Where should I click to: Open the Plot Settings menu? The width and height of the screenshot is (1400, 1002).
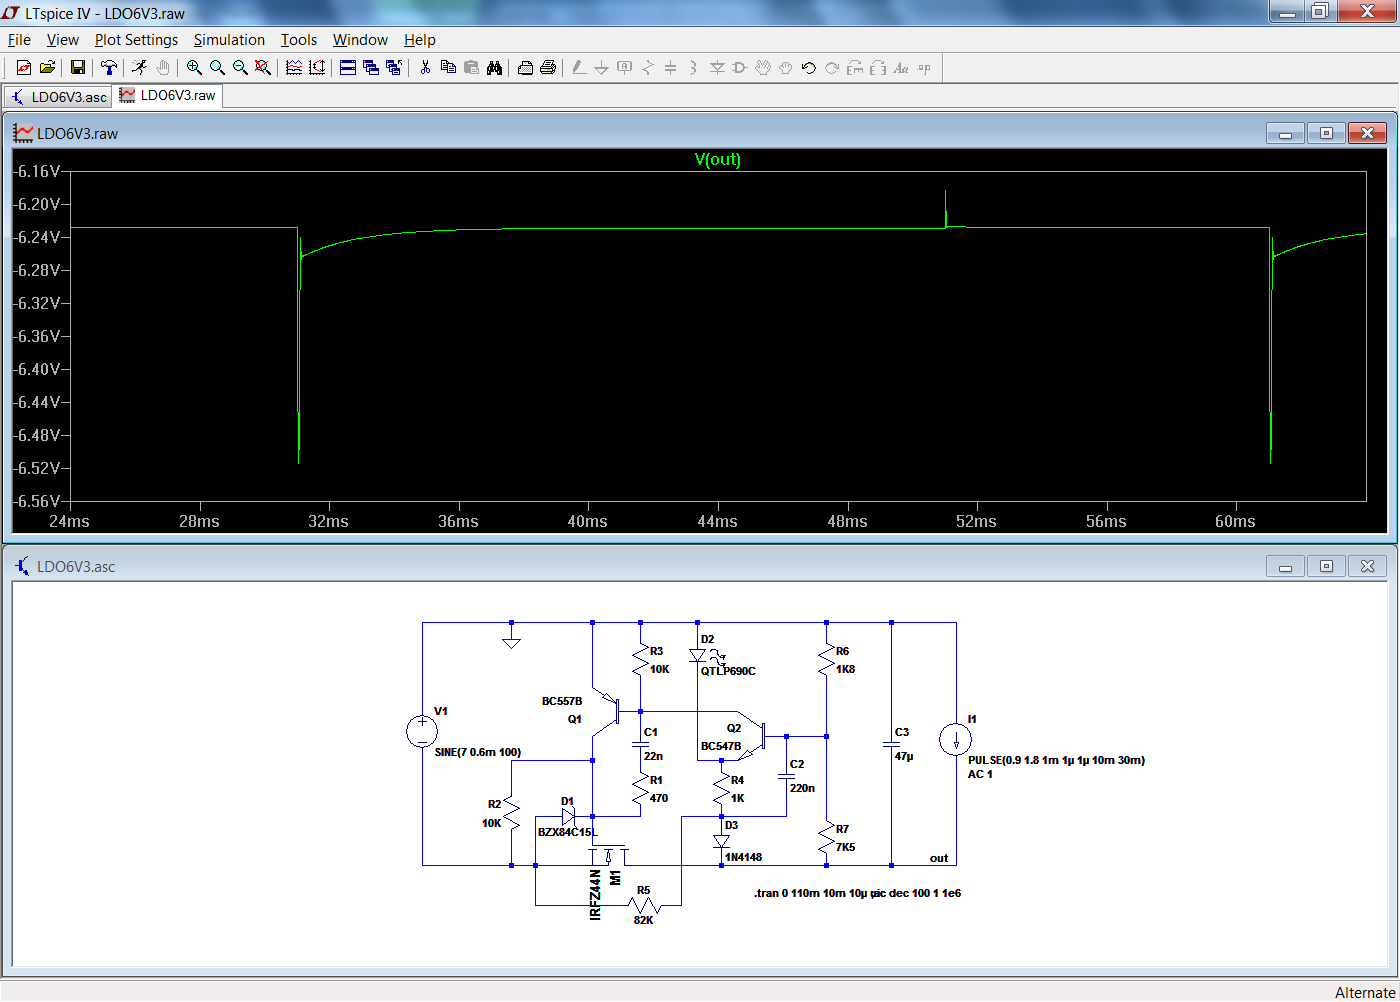136,40
